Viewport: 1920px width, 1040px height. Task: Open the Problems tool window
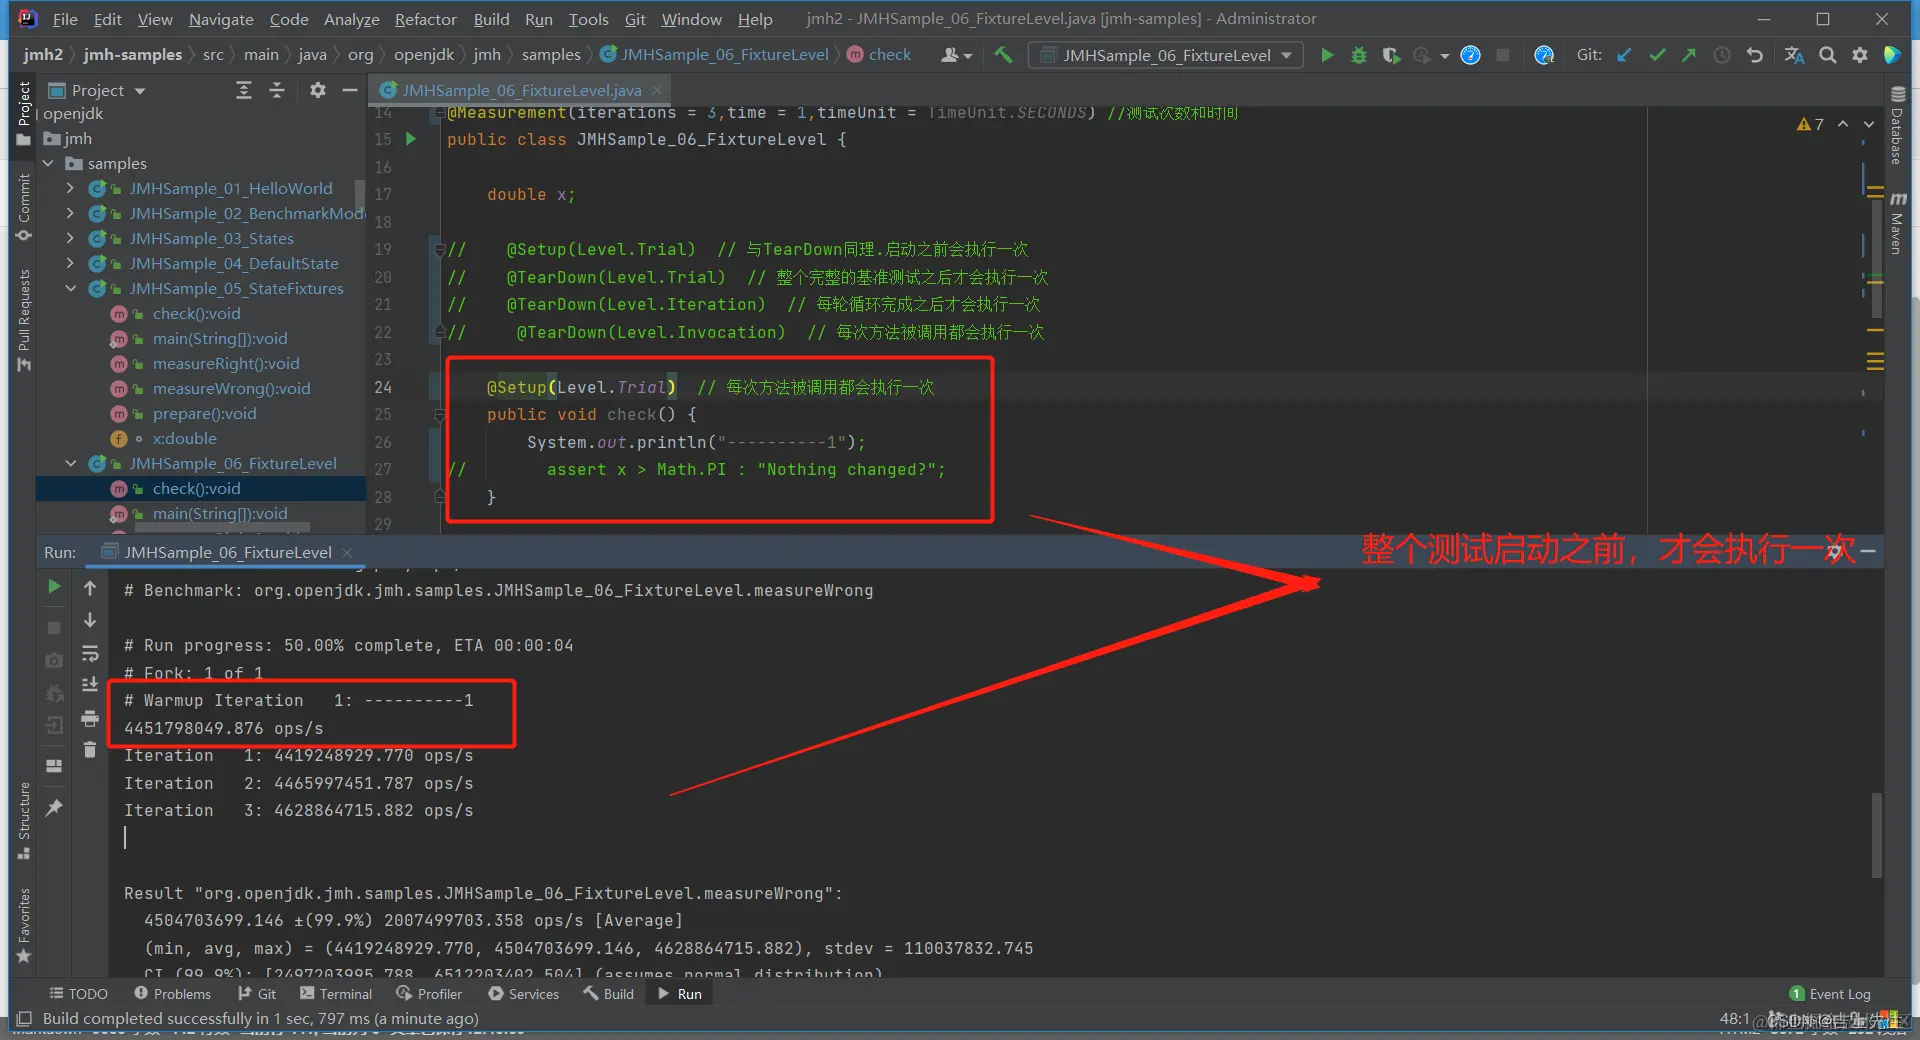click(172, 994)
